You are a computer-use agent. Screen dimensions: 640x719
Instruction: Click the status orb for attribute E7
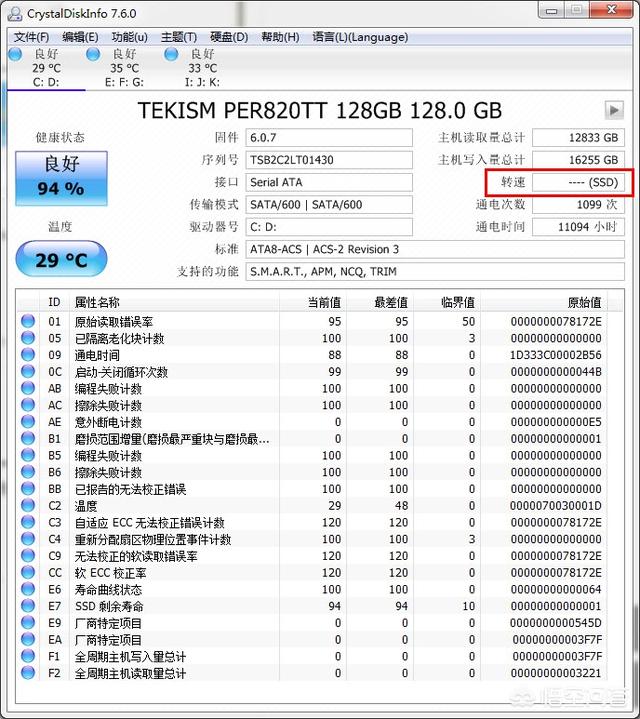click(28, 605)
